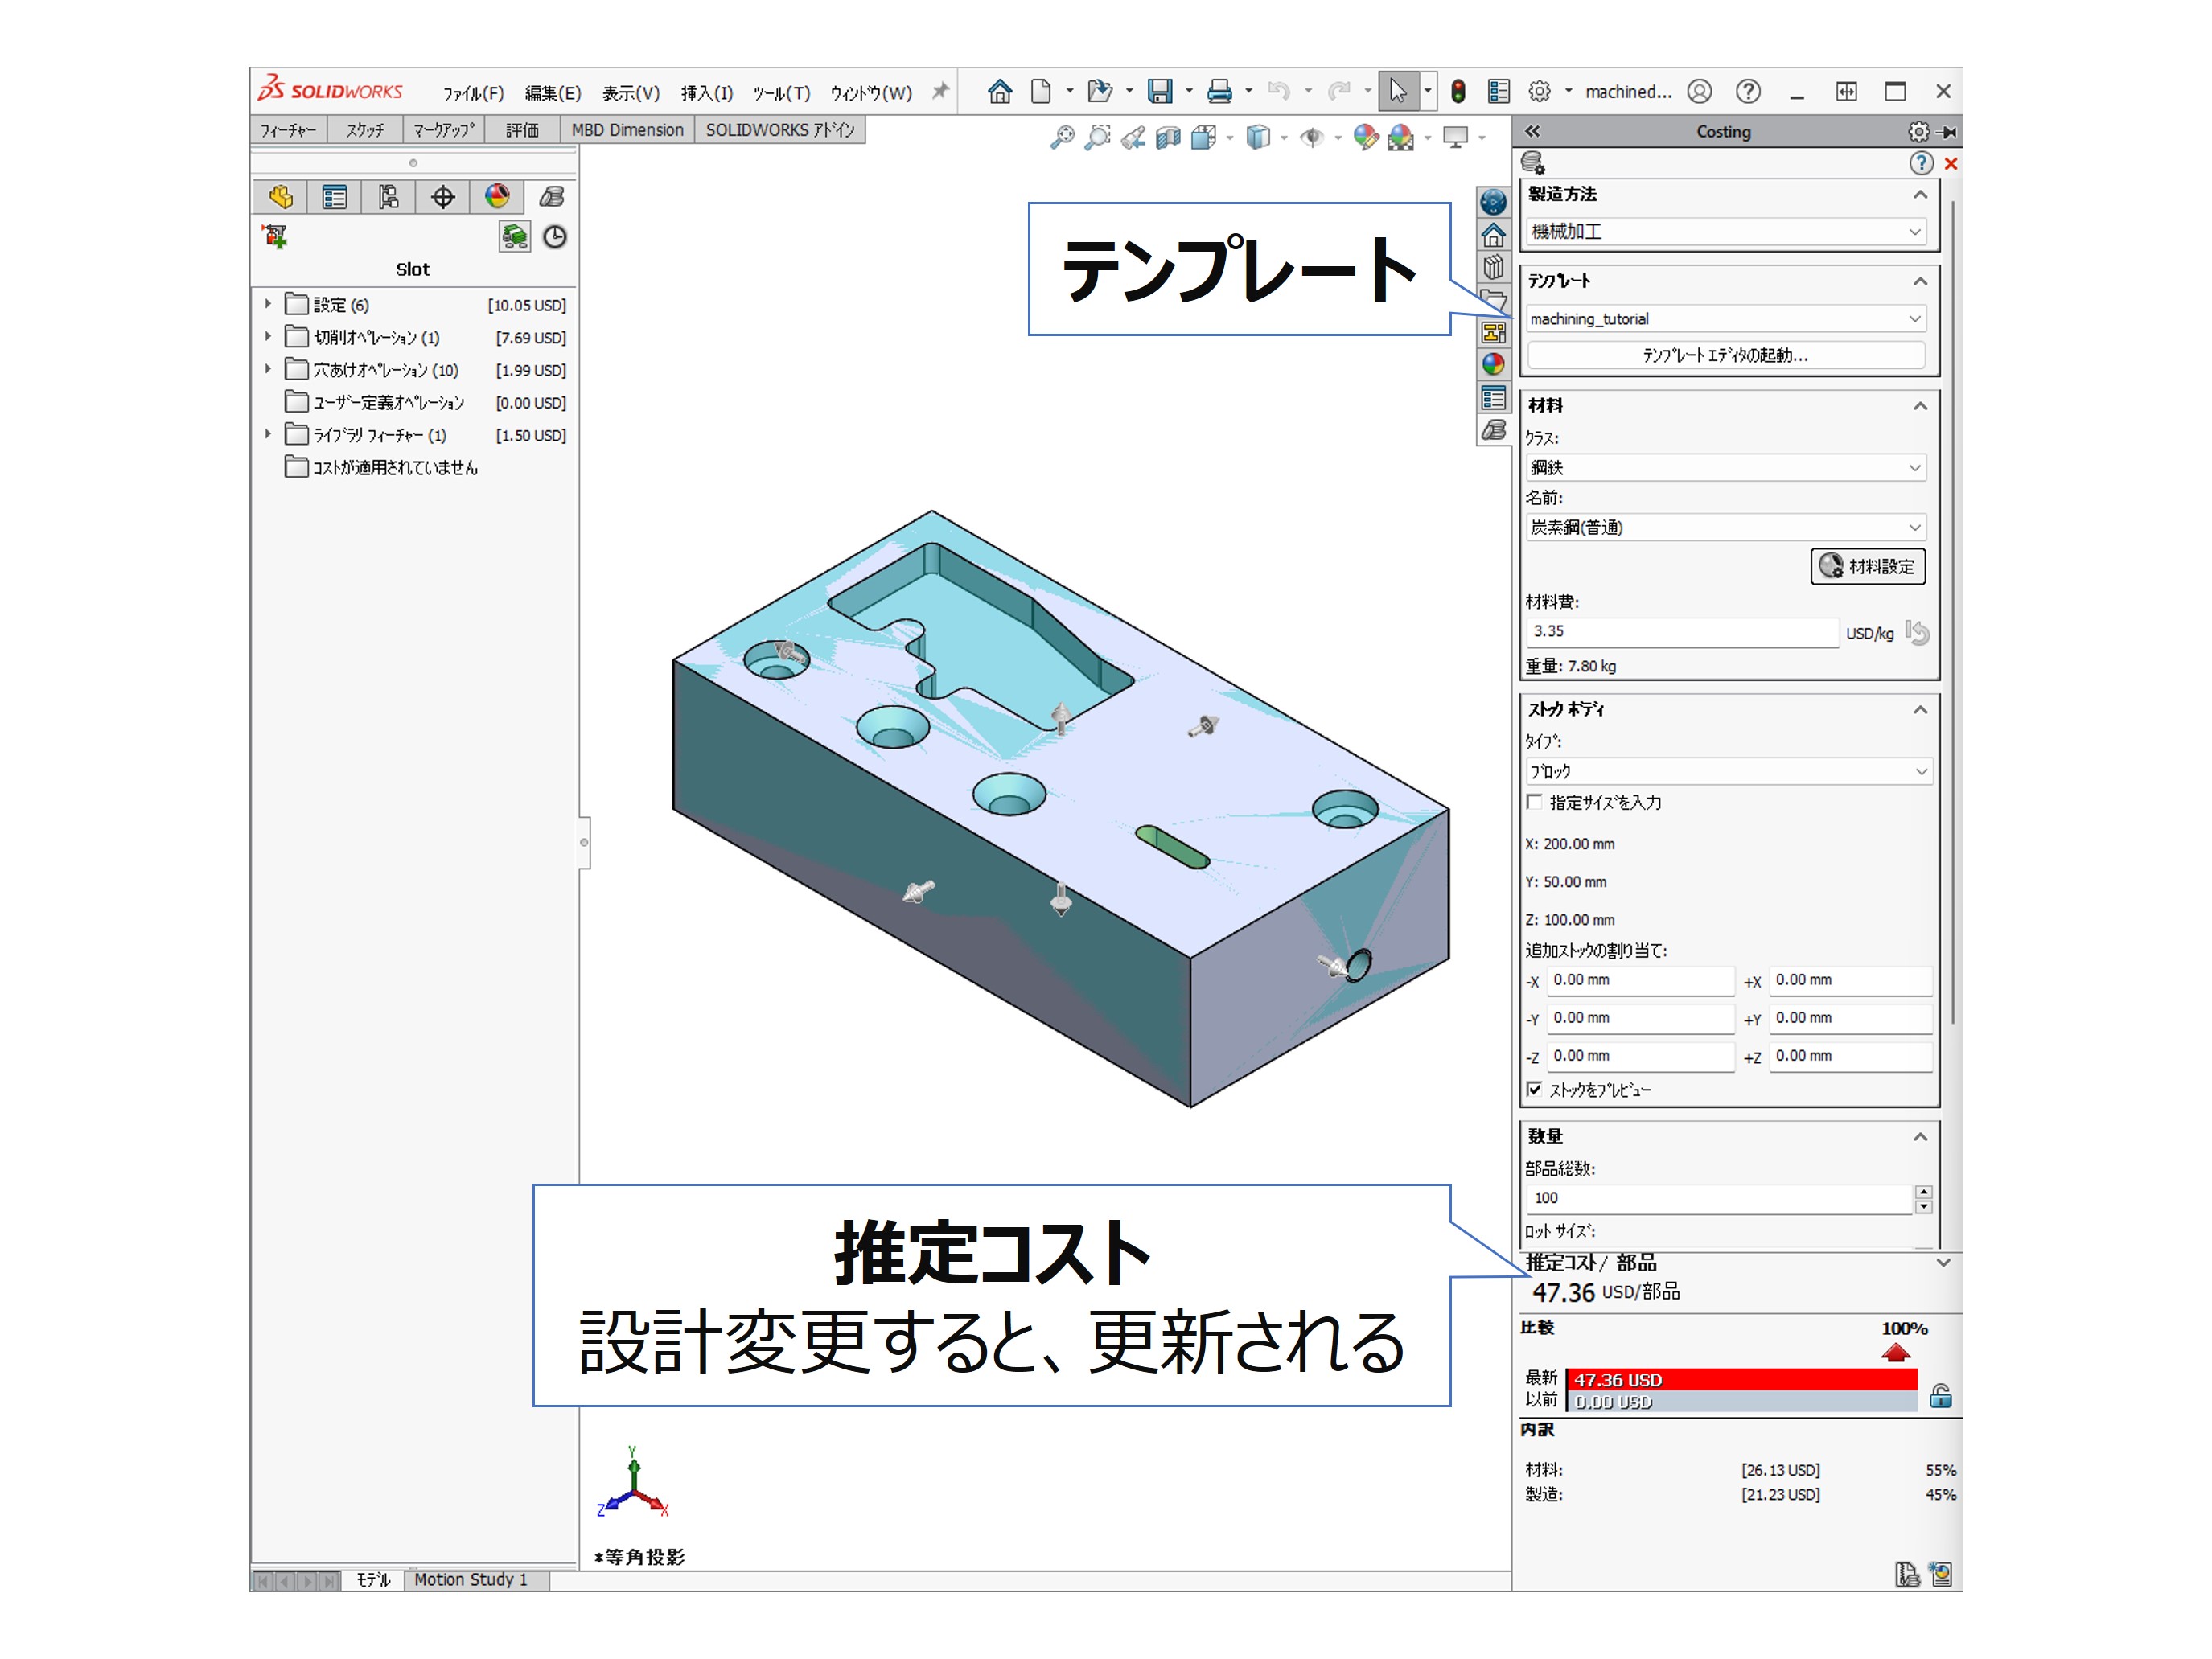
Task: Create a new document icon
Action: [x=1041, y=92]
